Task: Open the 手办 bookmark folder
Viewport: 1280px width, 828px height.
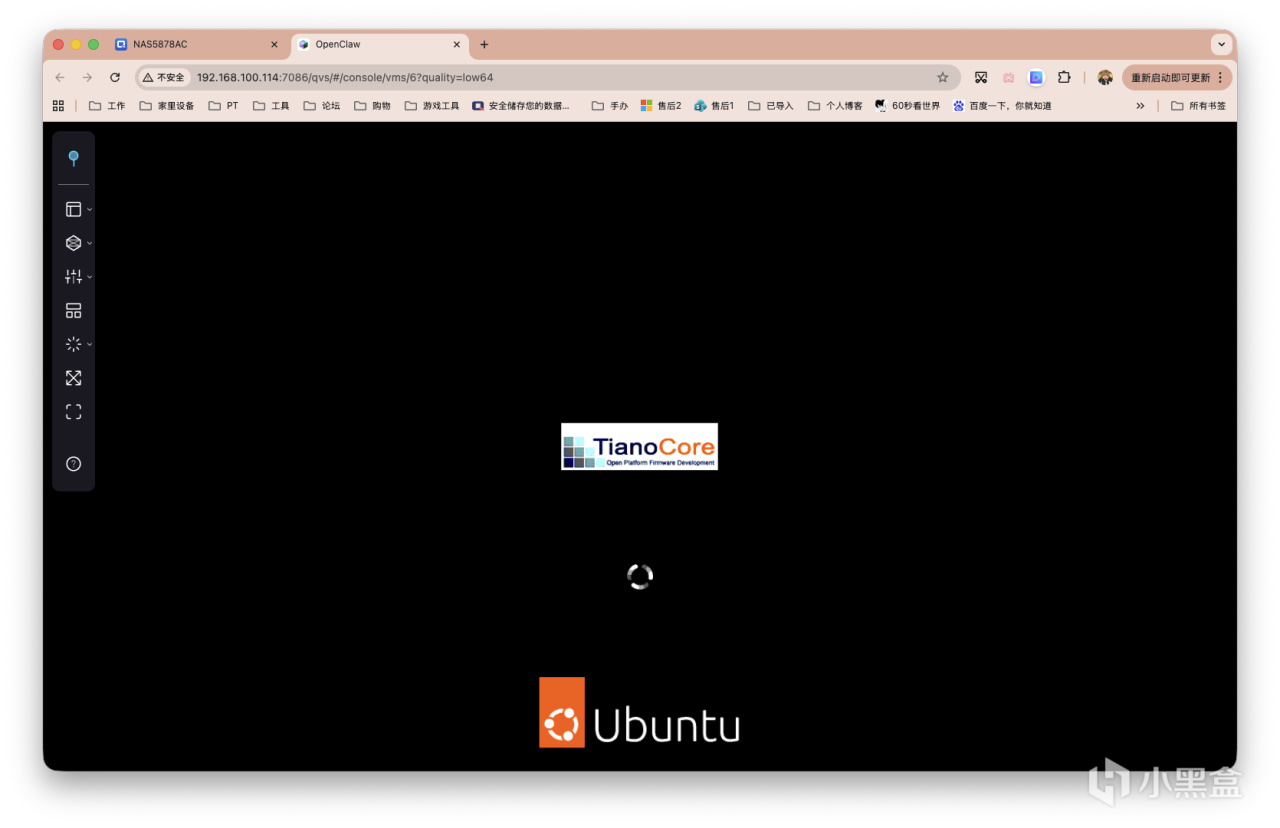Action: point(610,106)
